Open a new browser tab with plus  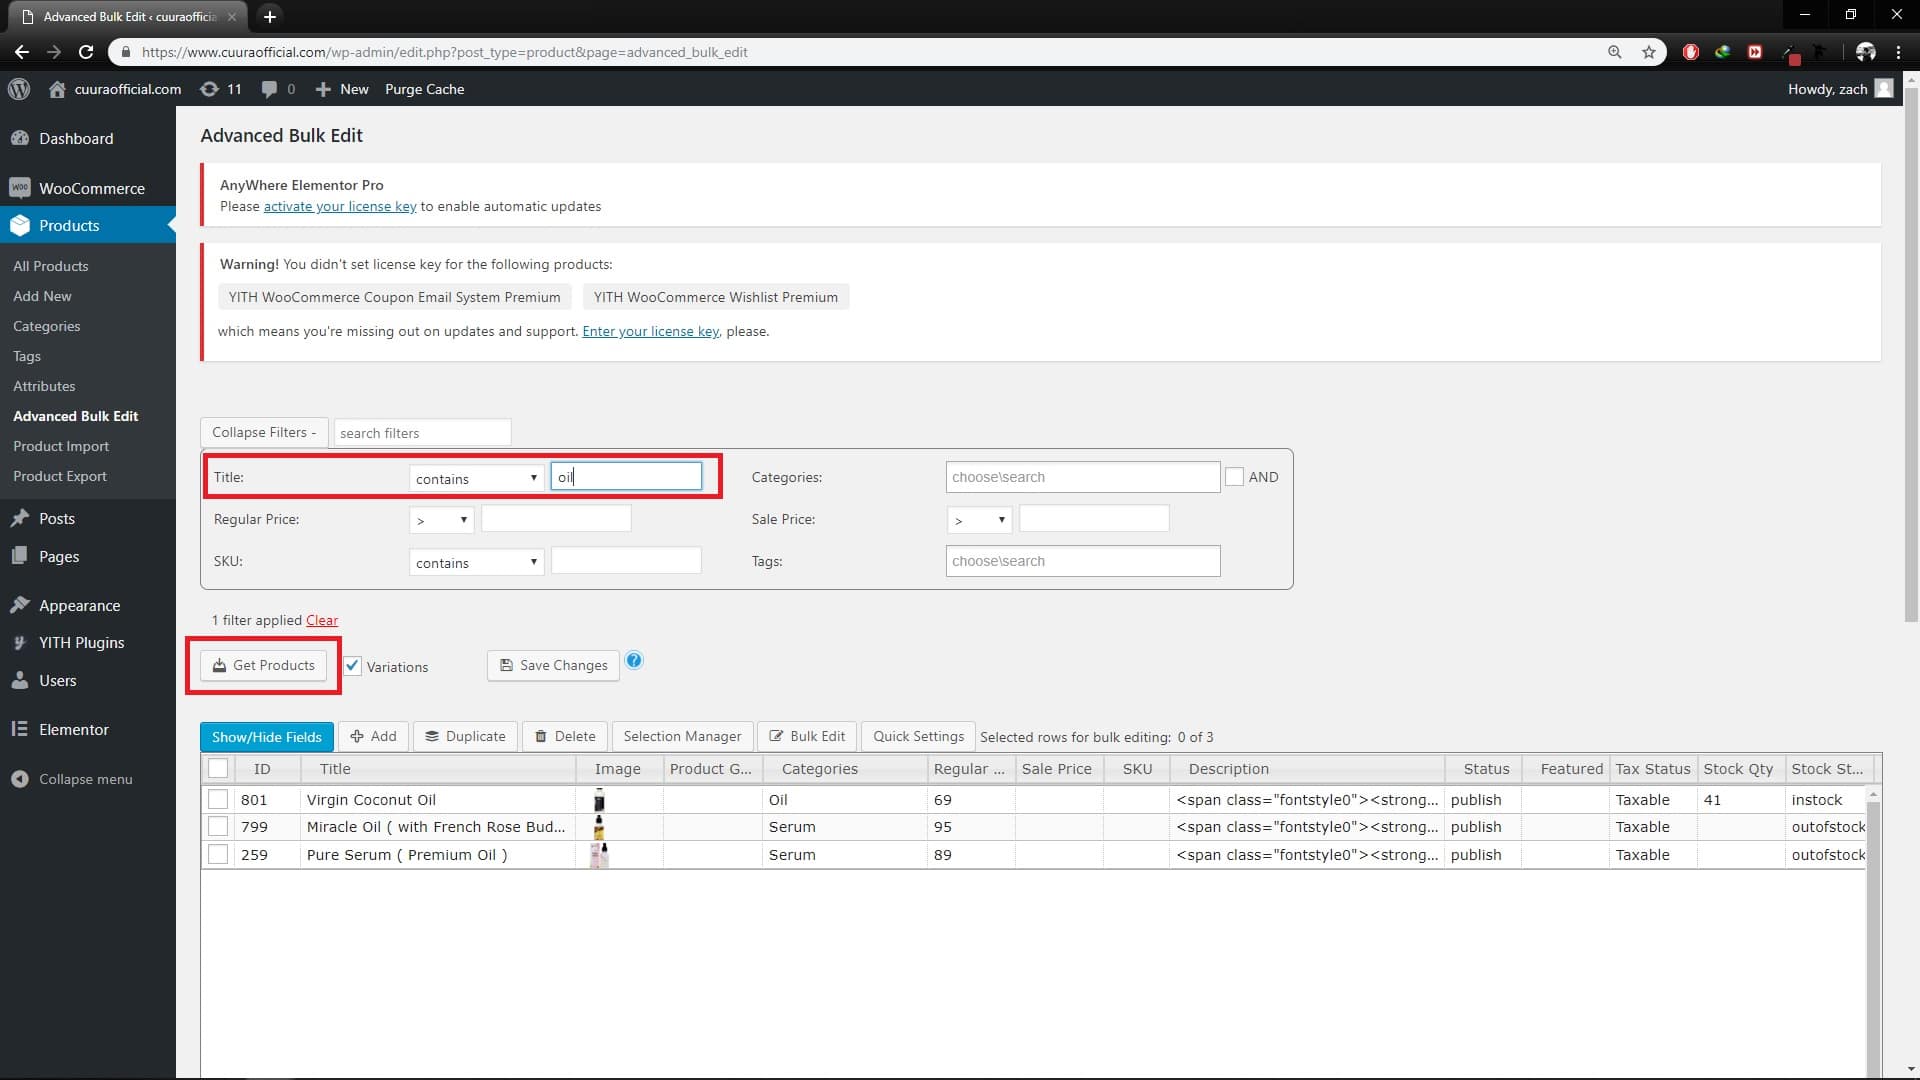(269, 16)
